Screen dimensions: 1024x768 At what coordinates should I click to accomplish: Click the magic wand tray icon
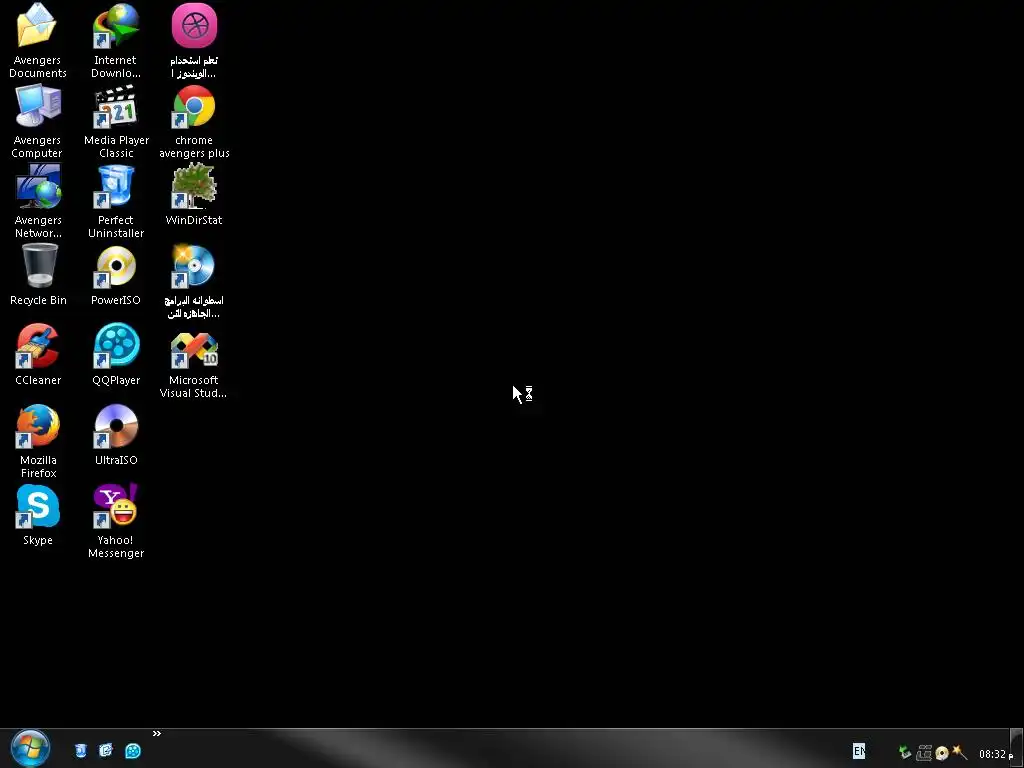click(959, 752)
